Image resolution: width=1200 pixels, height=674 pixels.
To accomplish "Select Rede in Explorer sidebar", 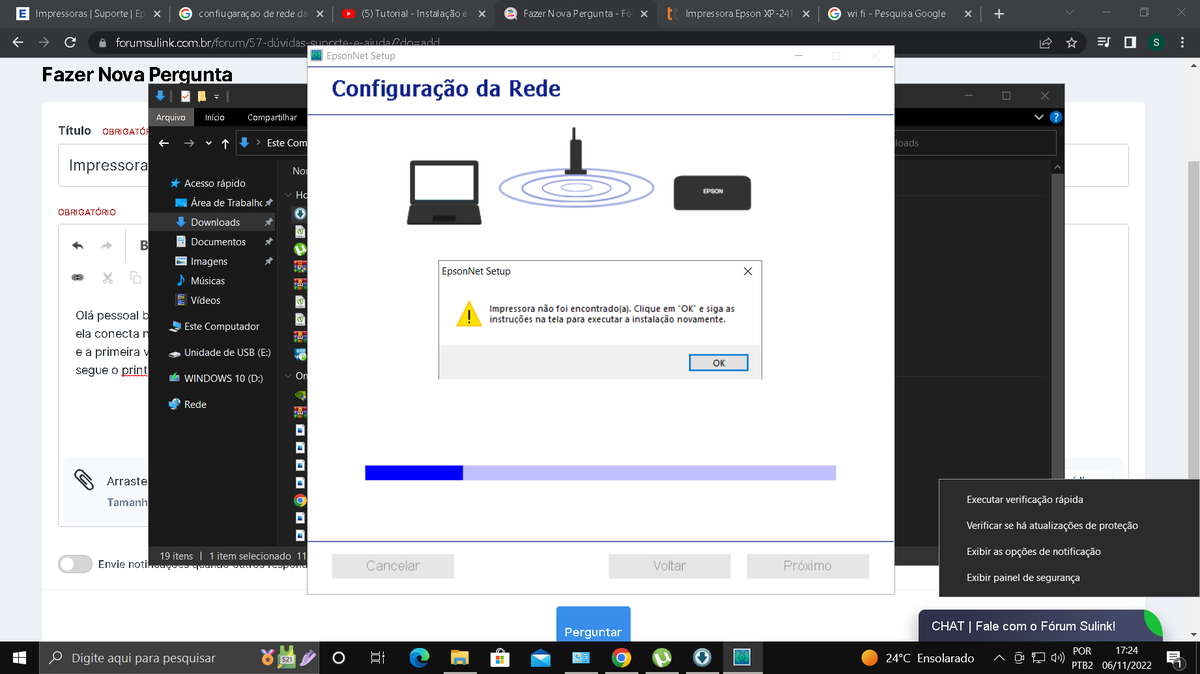I will pyautogui.click(x=195, y=404).
